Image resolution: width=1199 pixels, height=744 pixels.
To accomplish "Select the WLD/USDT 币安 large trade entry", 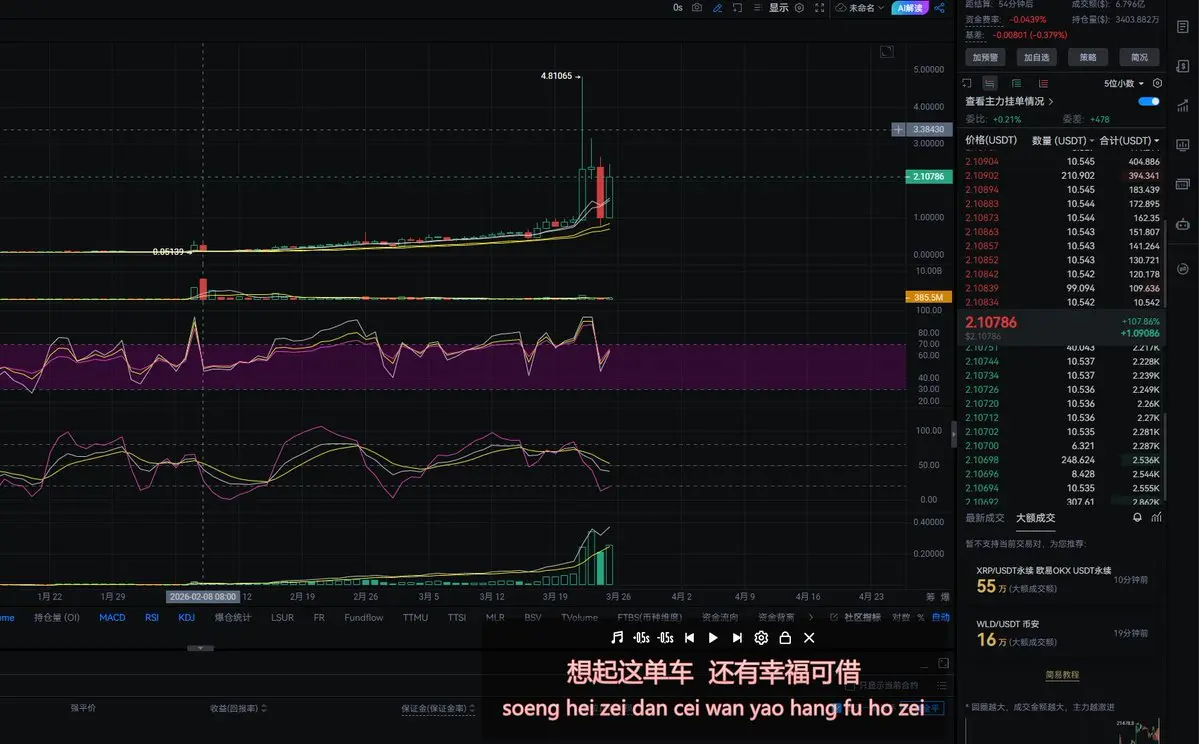I will [x=1061, y=633].
